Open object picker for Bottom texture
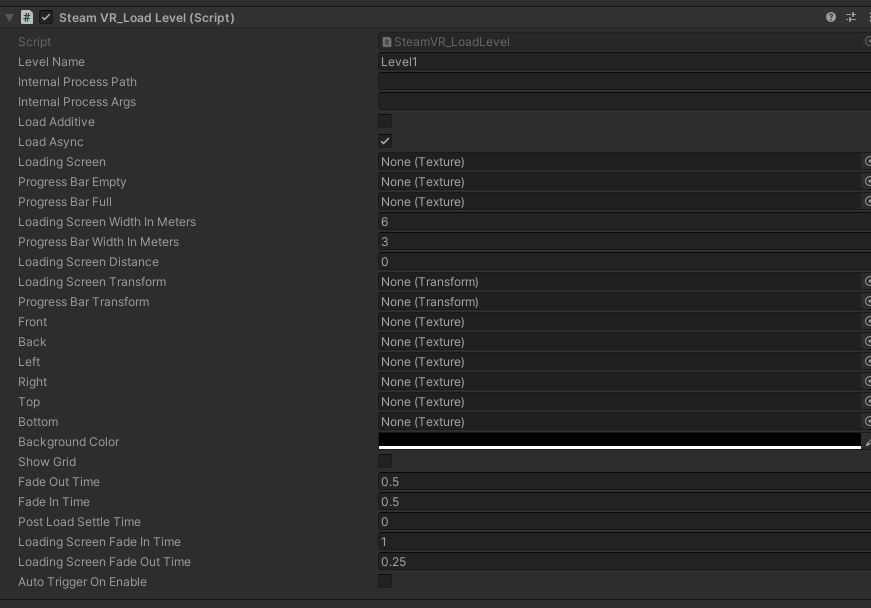 point(866,421)
